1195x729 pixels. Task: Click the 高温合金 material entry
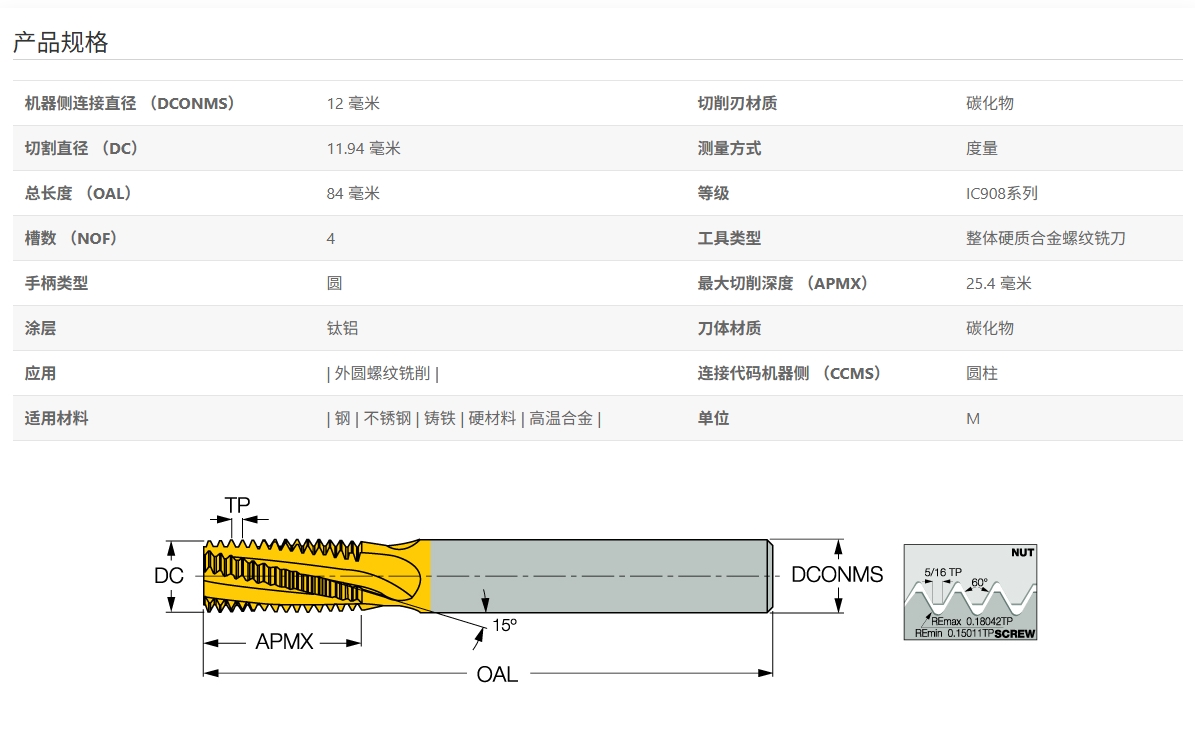click(x=561, y=418)
